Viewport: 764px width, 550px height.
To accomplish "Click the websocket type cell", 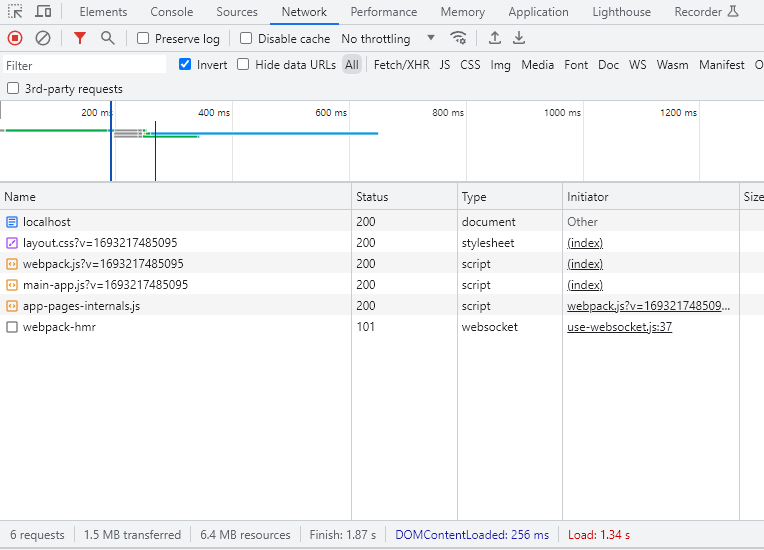I will (x=489, y=326).
